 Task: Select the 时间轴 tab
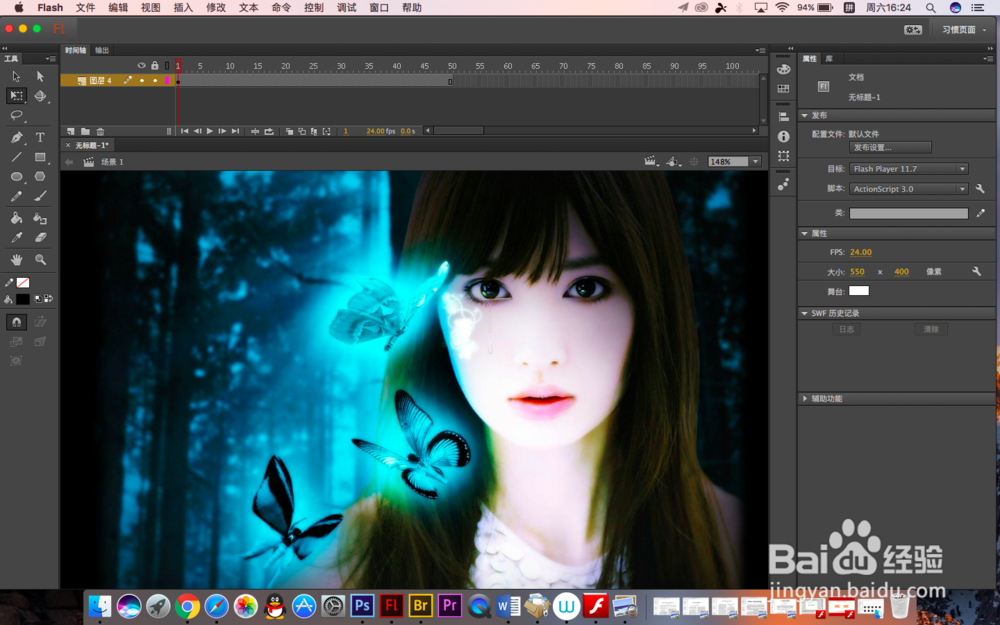[x=75, y=50]
